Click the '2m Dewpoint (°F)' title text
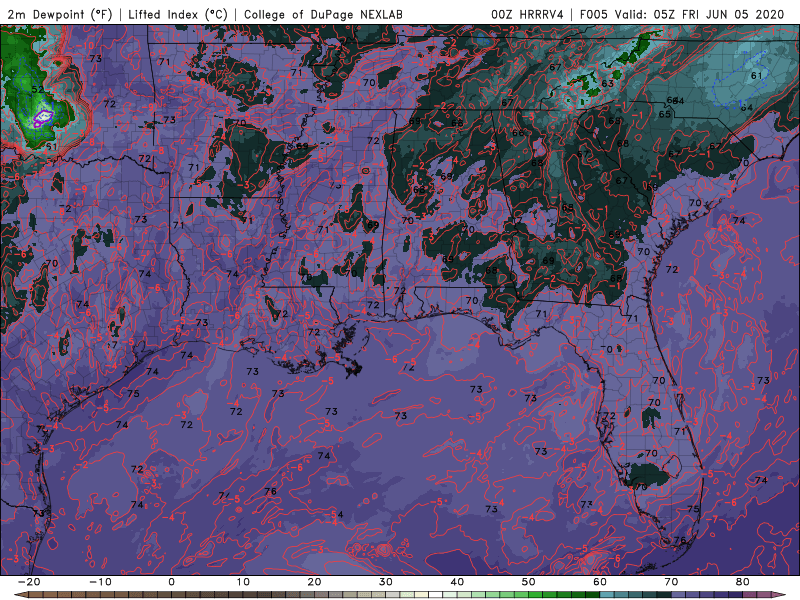The height and width of the screenshot is (600, 800). pos(59,14)
